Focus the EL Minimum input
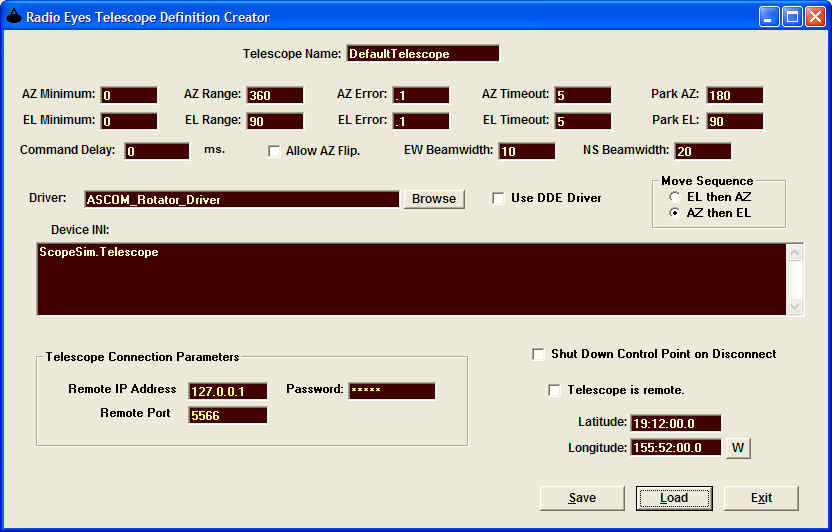Viewport: 832px width, 532px height. click(x=129, y=121)
